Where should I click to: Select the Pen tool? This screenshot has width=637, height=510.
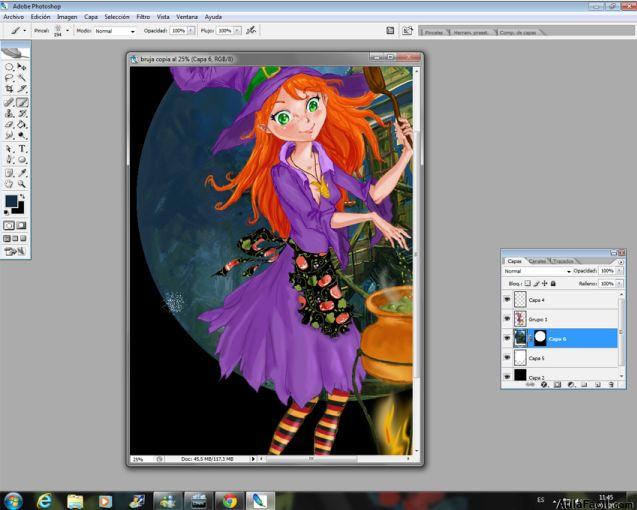(9, 159)
